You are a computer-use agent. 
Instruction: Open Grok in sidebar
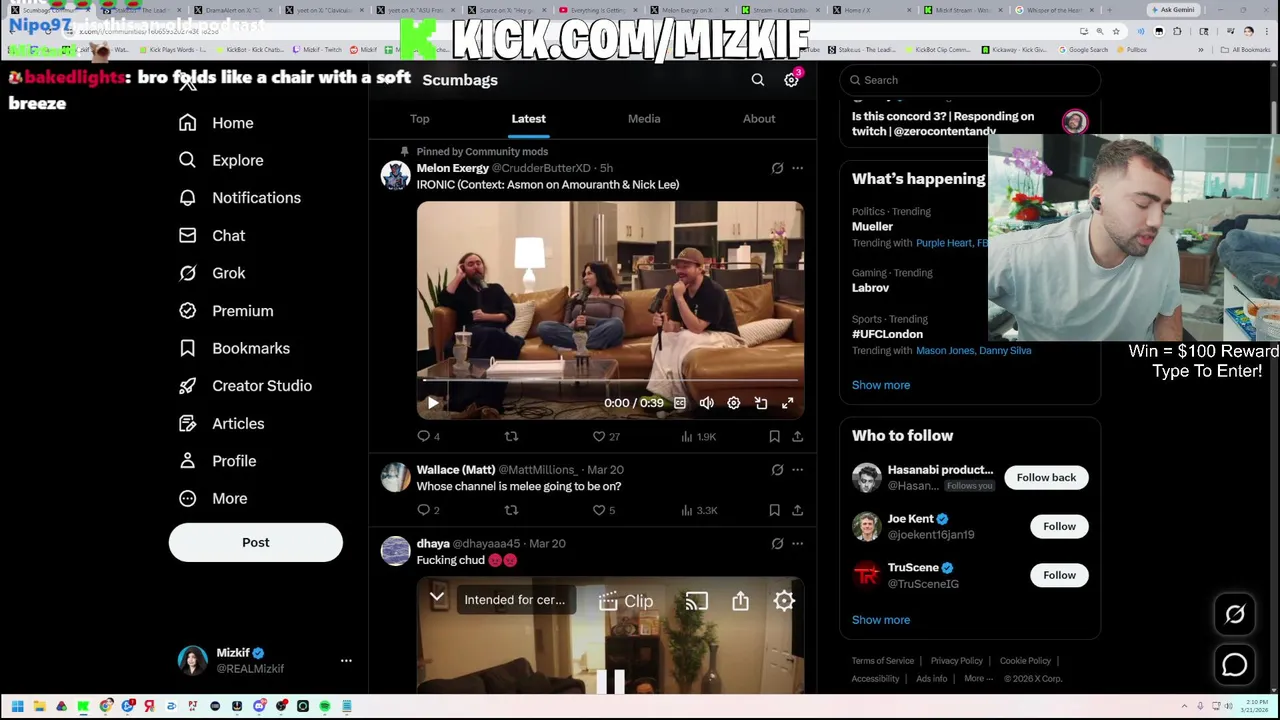pos(212,273)
